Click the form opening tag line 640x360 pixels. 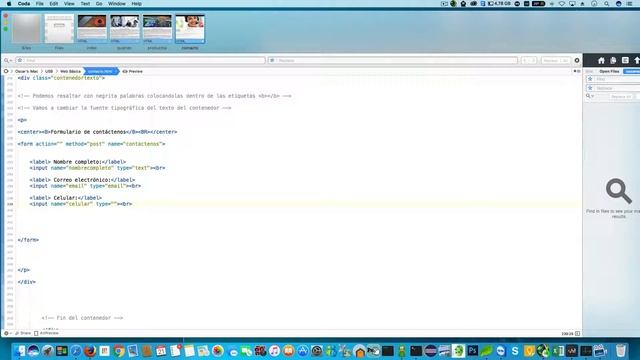tap(91, 144)
